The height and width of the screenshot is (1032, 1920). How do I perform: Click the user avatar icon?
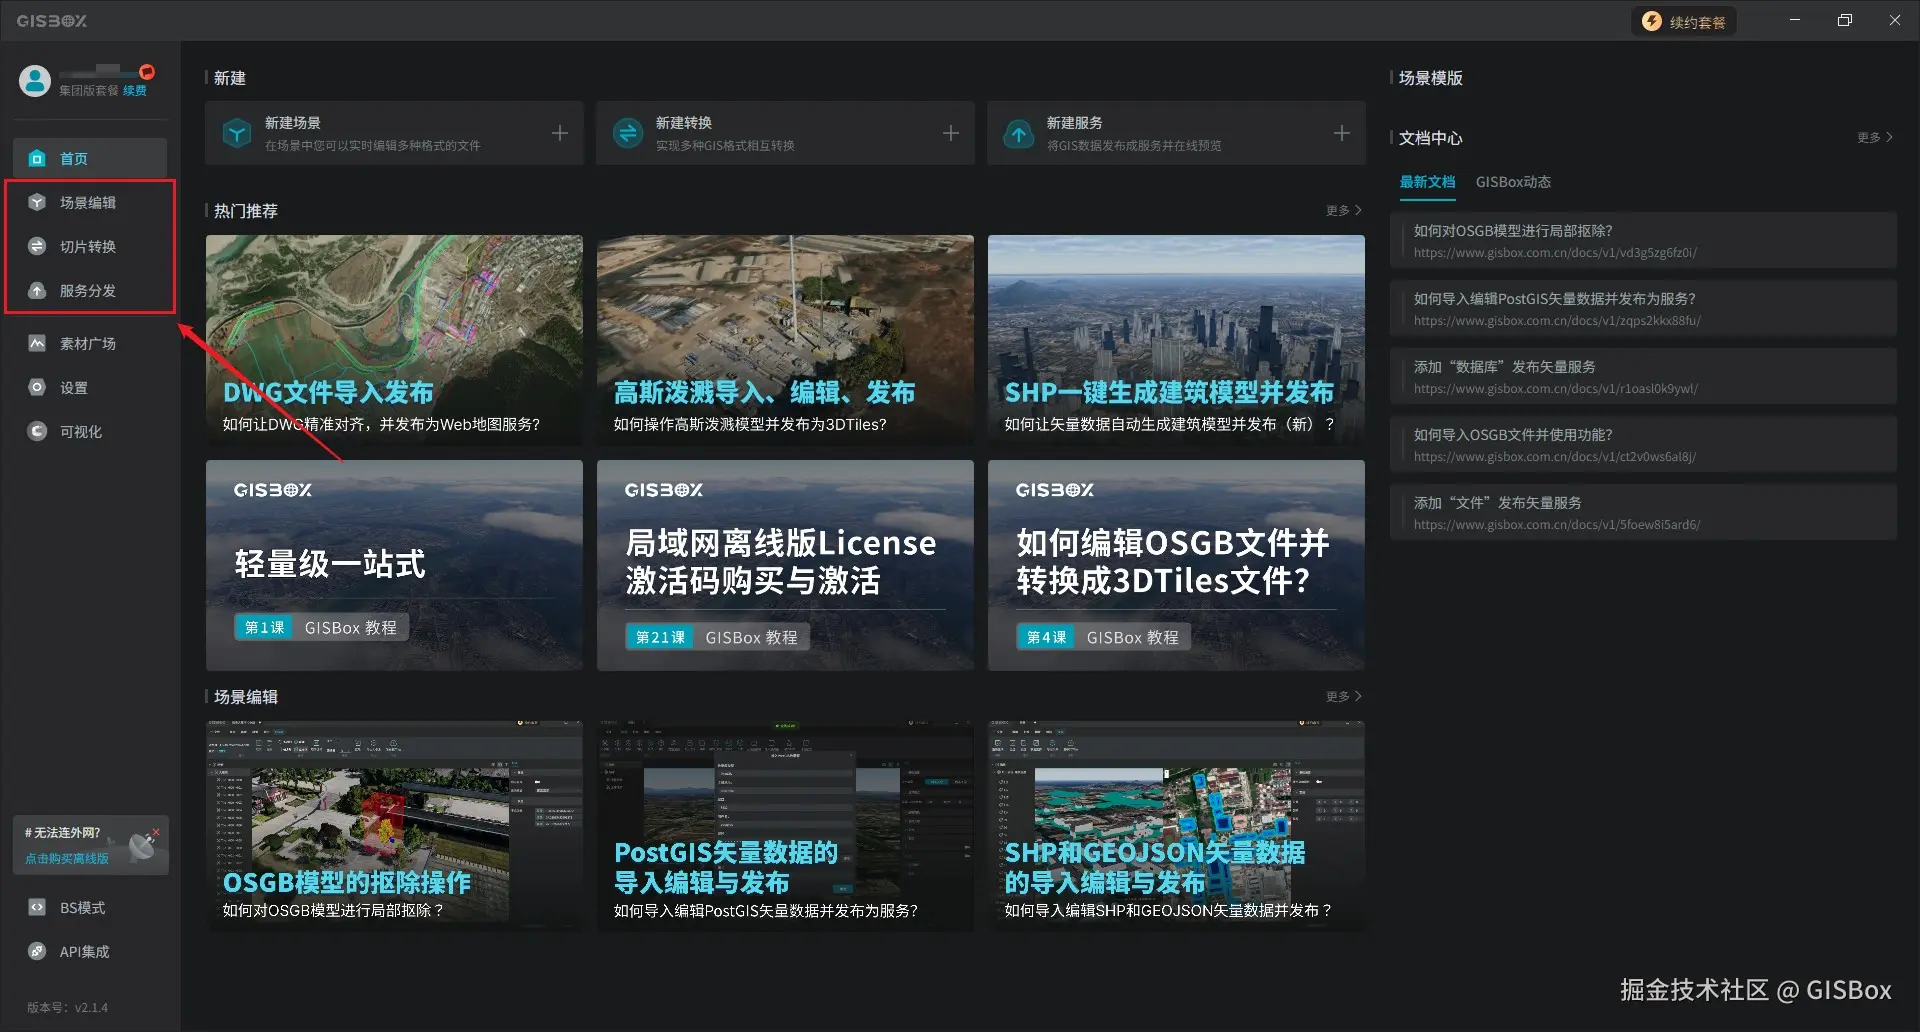click(x=35, y=81)
